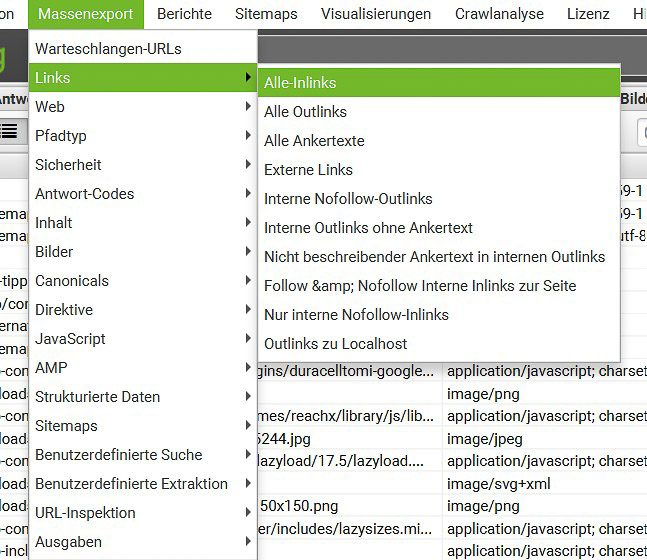The image size is (647, 560).
Task: Click the list view icon in the toolbar
Action: coord(11,131)
